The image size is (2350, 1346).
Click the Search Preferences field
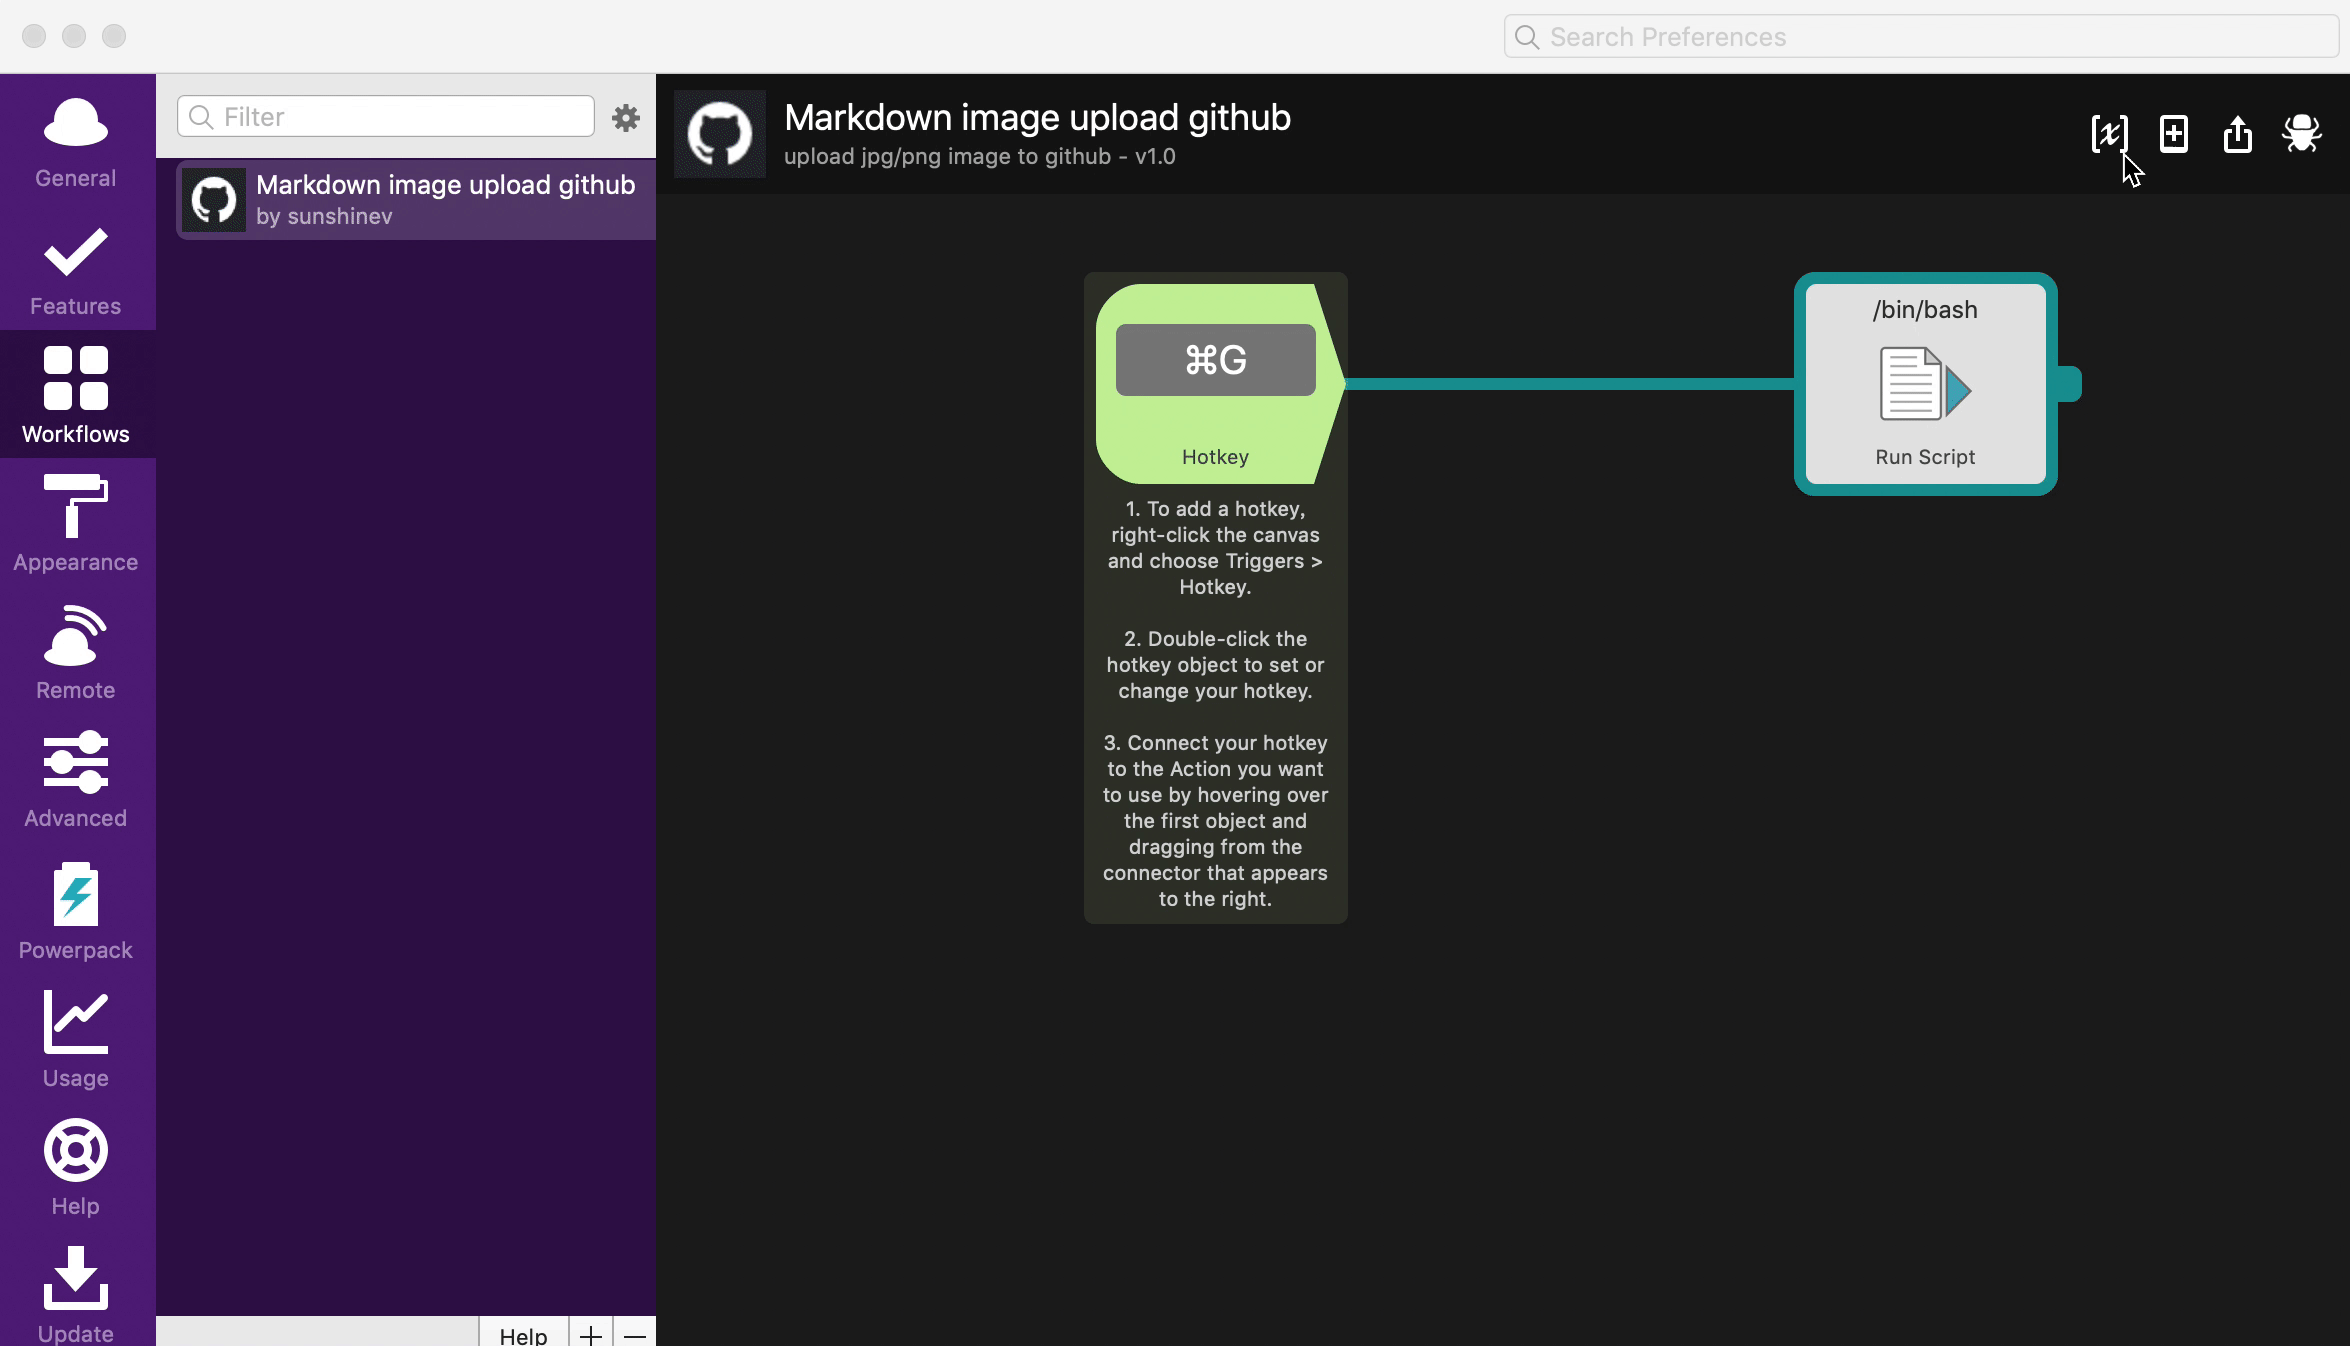(x=1921, y=37)
